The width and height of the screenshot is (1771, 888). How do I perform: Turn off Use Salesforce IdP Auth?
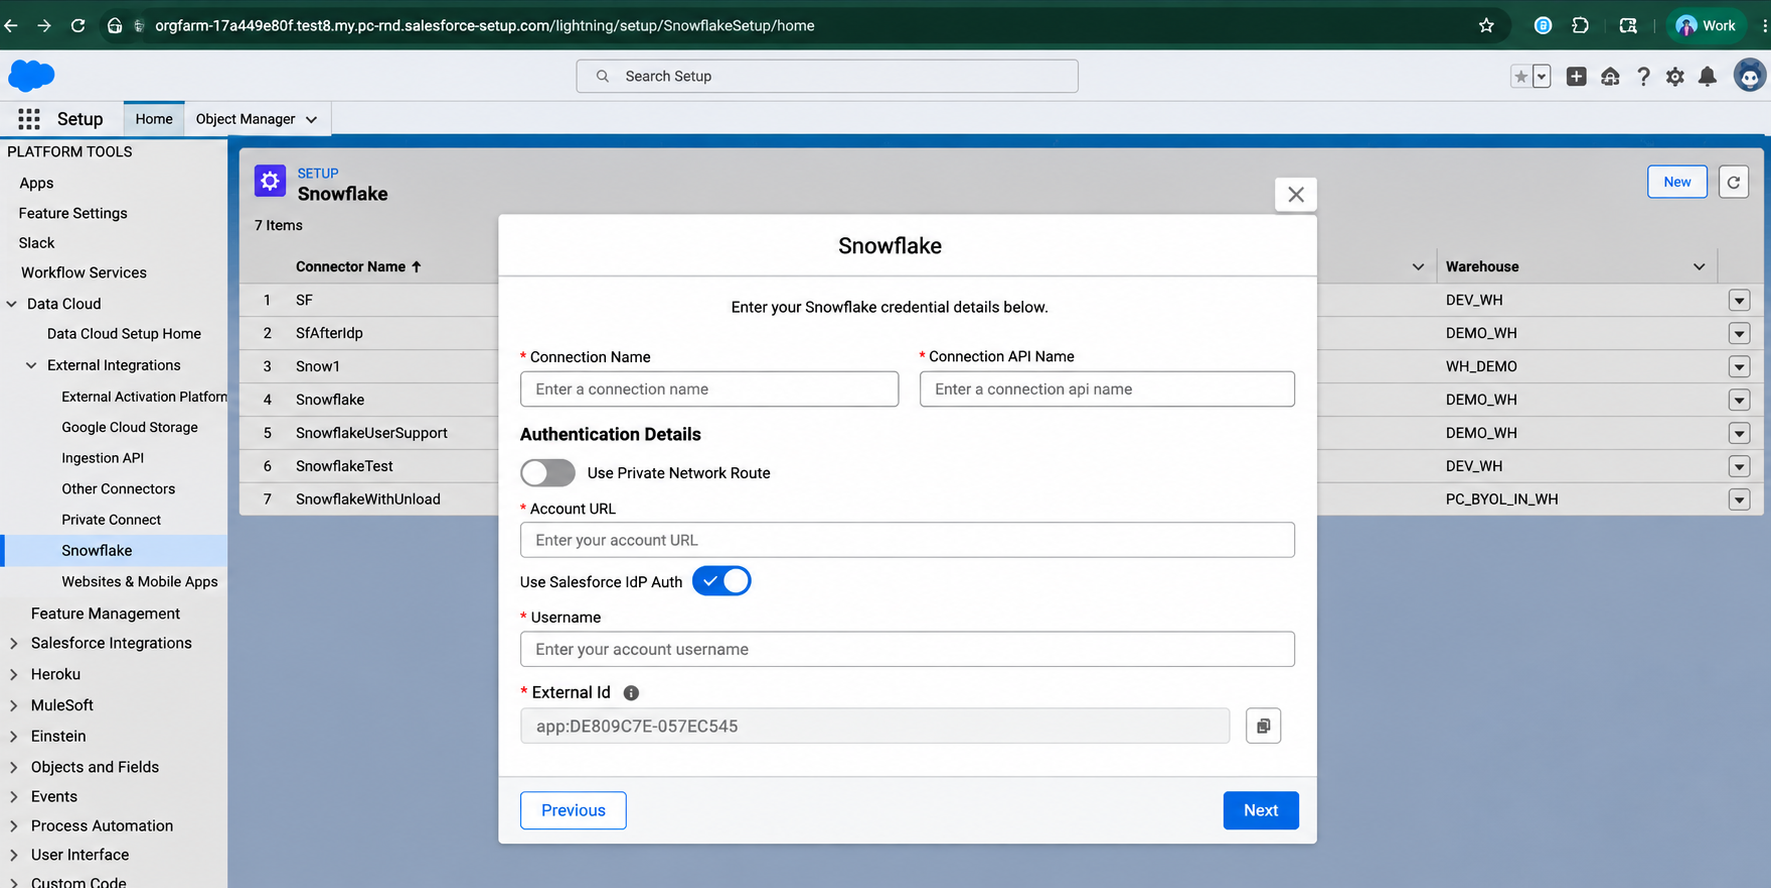pyautogui.click(x=721, y=581)
